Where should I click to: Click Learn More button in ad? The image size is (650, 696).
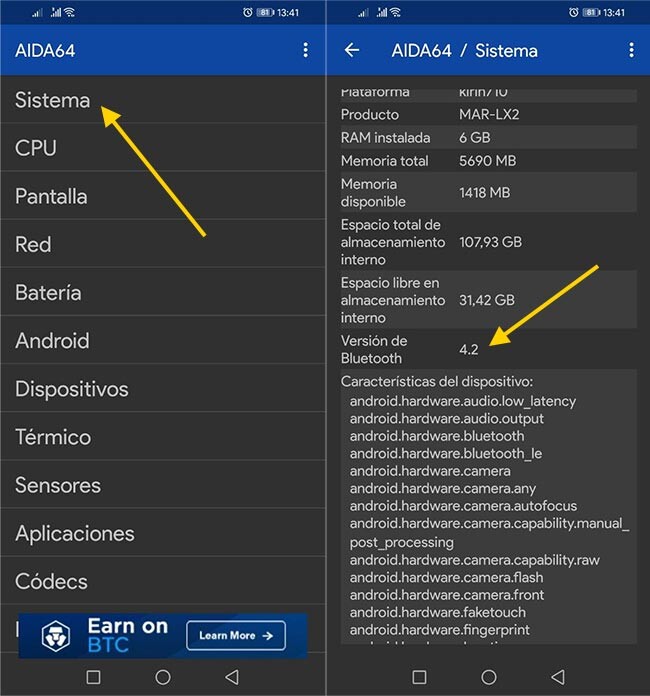tap(236, 636)
